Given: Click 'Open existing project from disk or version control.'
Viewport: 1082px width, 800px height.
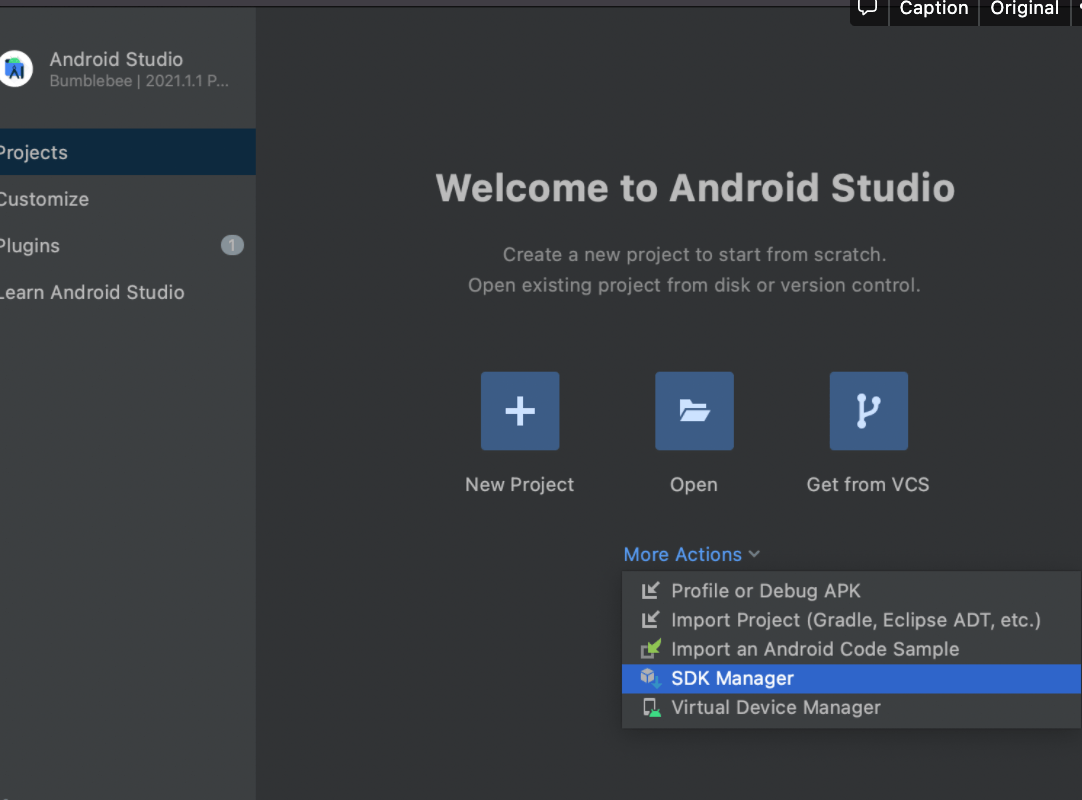Looking at the screenshot, I should (x=694, y=285).
